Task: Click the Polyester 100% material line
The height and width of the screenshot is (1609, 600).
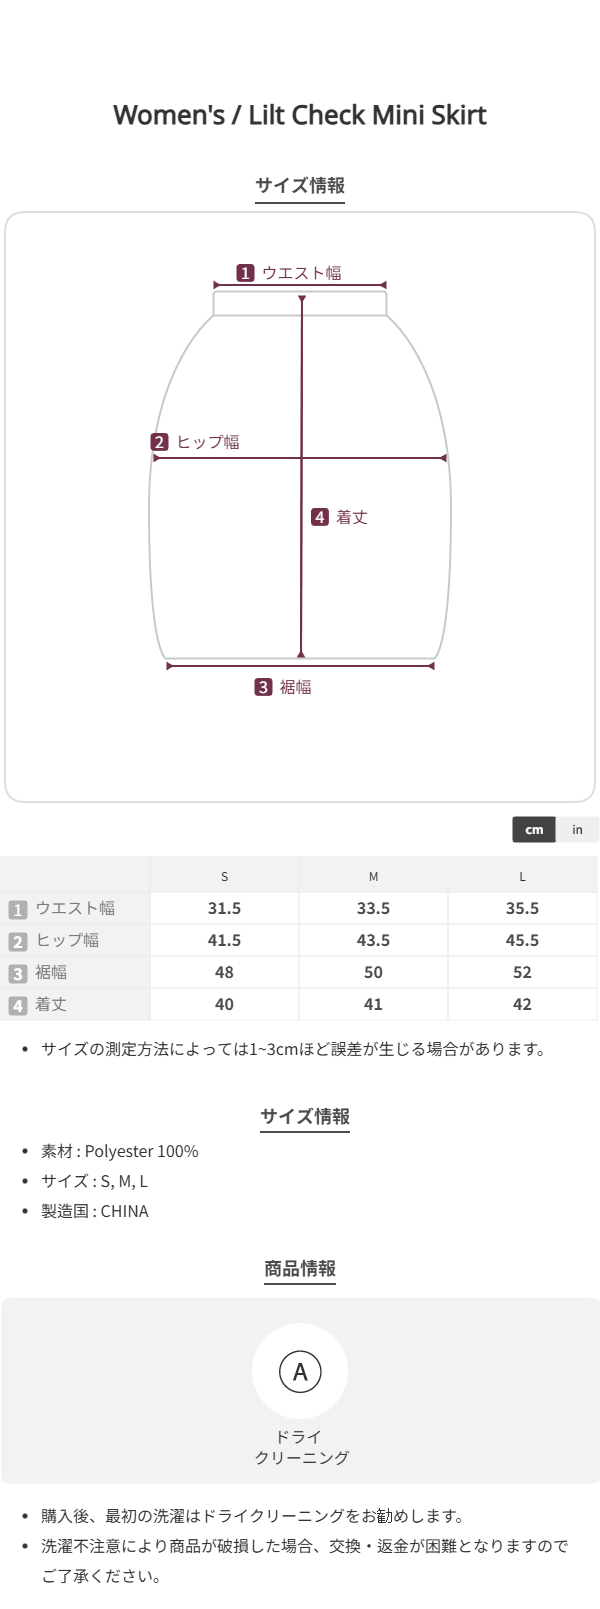Action: coord(120,1151)
